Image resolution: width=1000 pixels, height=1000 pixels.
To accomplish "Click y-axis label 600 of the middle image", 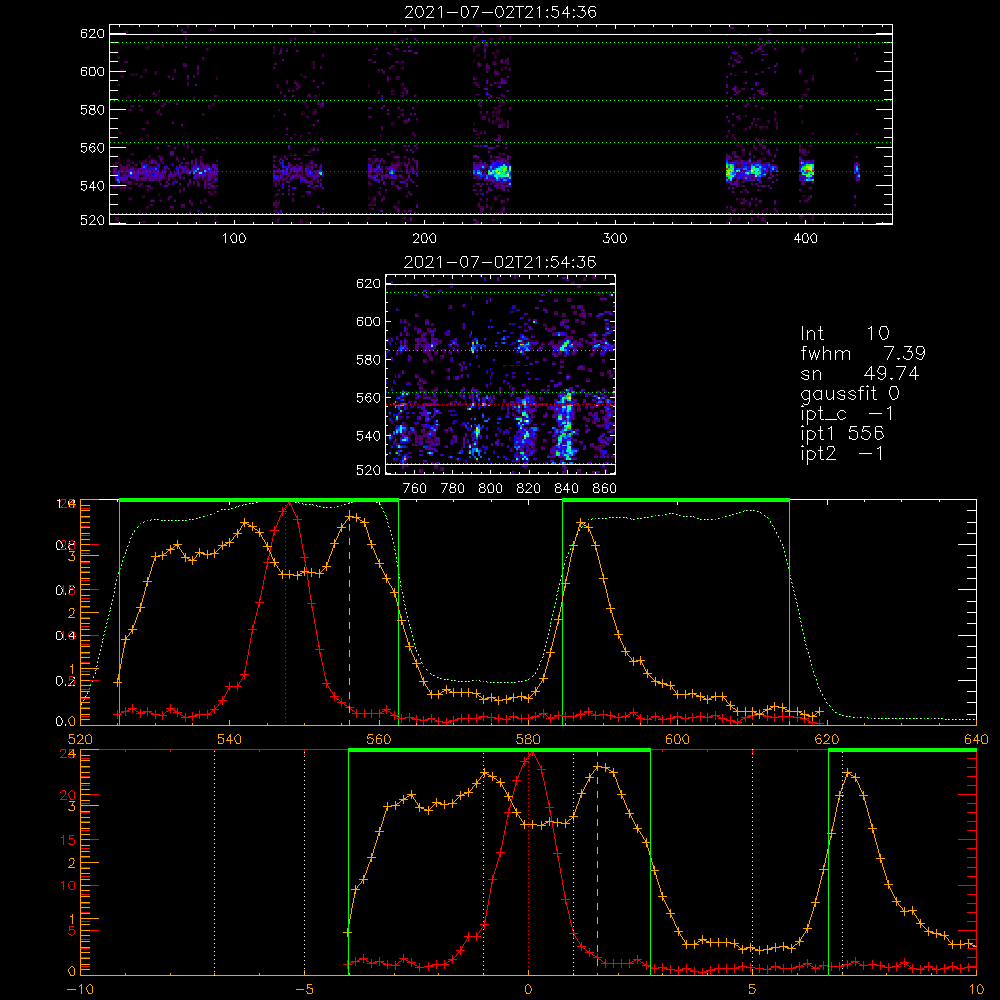I will pyautogui.click(x=368, y=321).
